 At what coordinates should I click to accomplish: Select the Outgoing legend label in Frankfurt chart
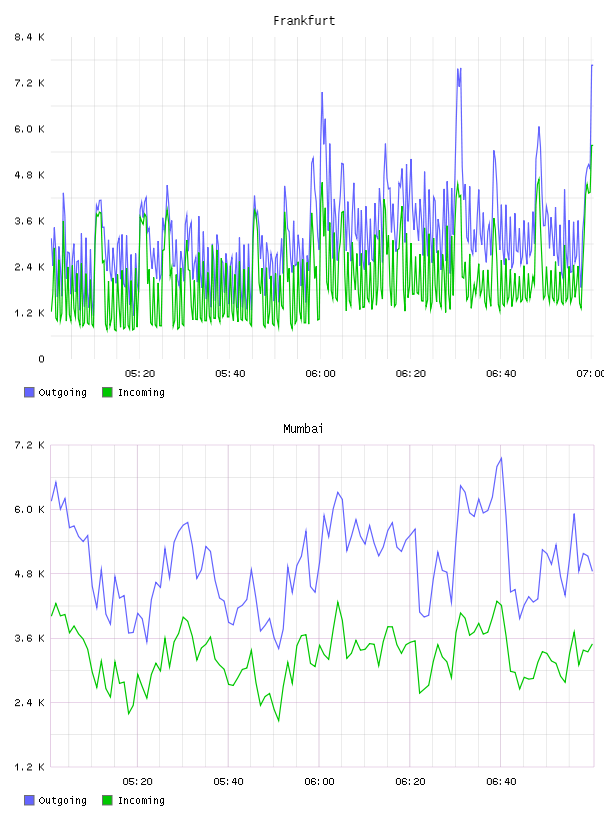[62, 393]
